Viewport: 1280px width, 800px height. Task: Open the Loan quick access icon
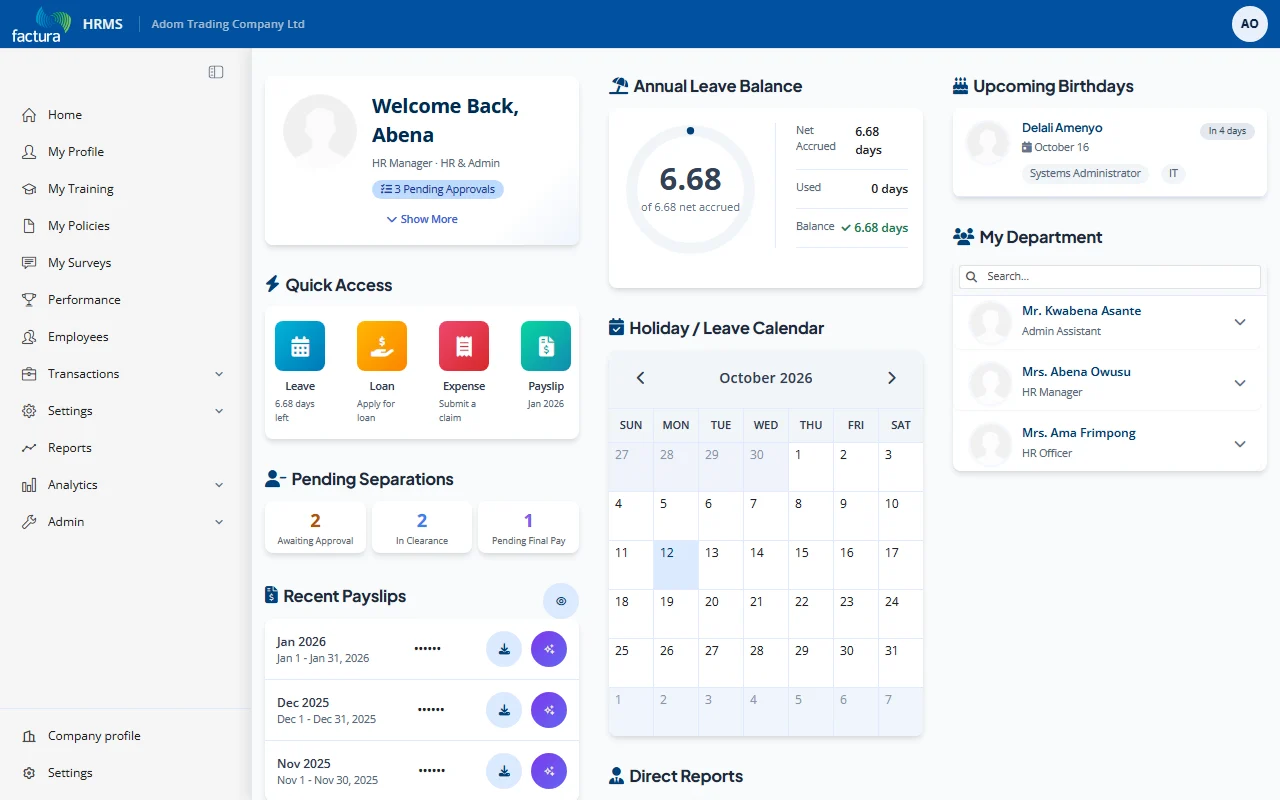[x=382, y=346]
